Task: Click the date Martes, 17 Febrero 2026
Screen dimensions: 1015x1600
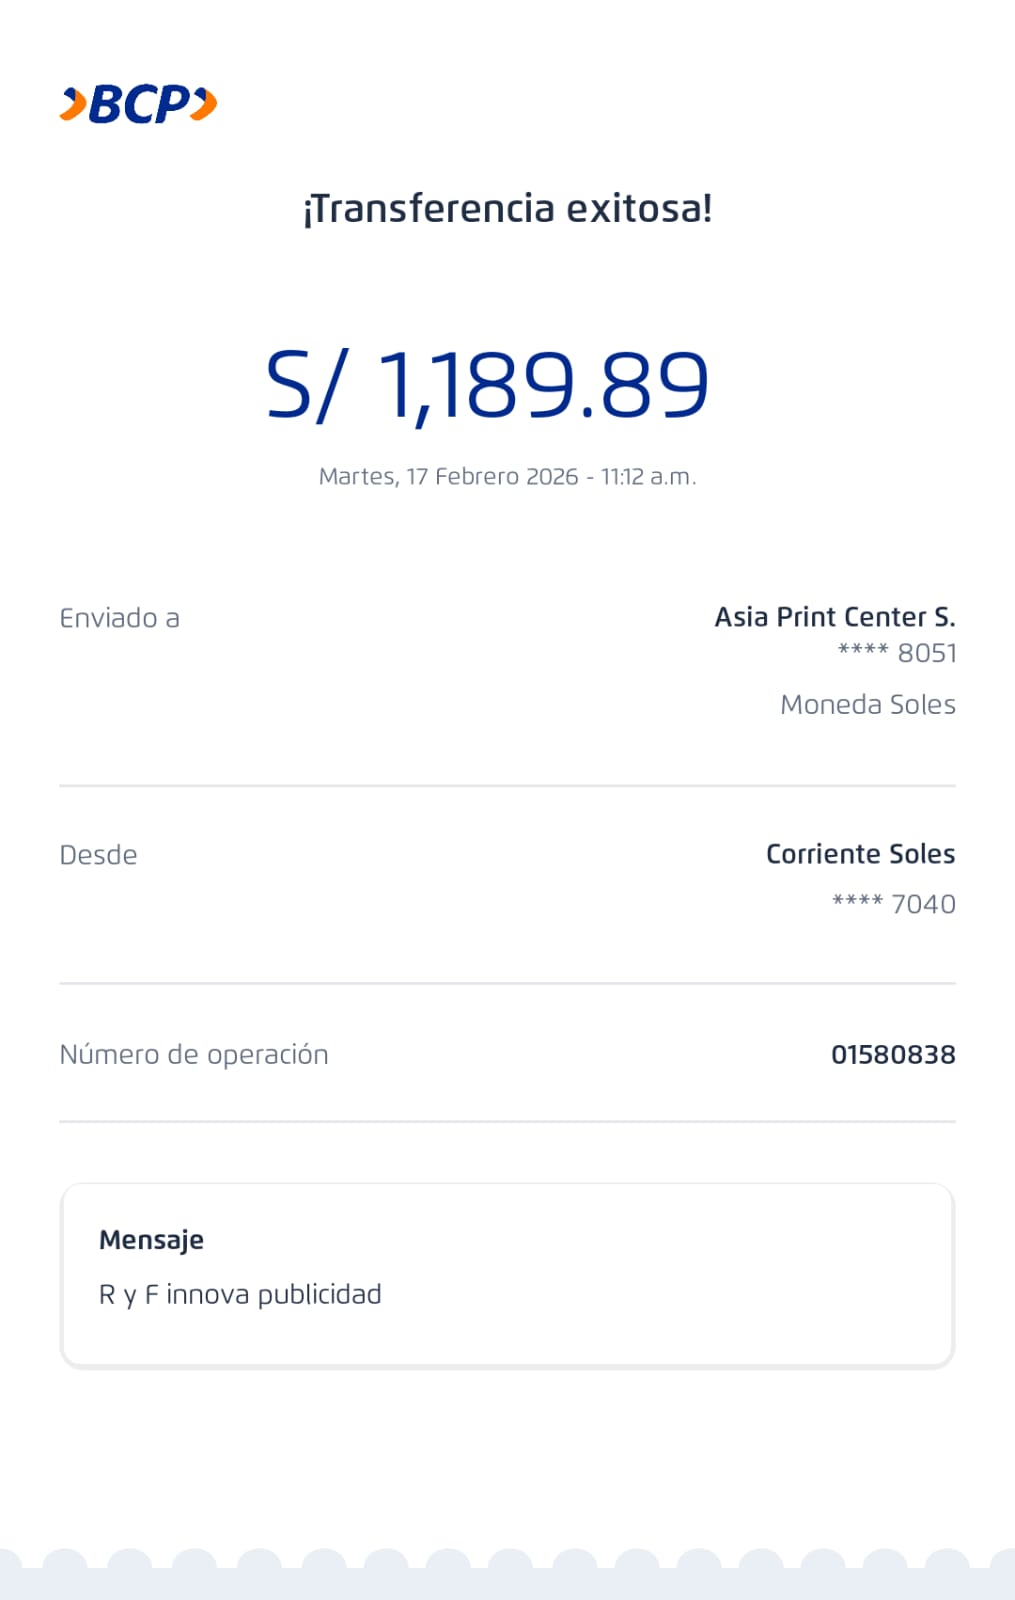Action: (448, 477)
